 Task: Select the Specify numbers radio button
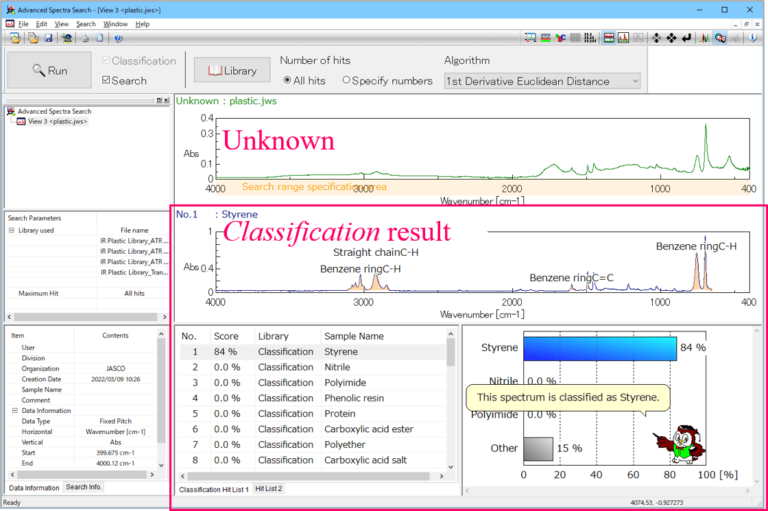[x=346, y=80]
